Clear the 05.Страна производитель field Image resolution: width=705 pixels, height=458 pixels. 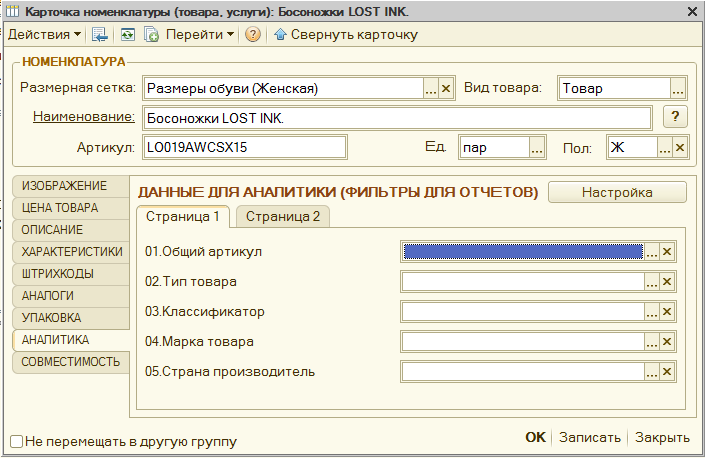[667, 372]
